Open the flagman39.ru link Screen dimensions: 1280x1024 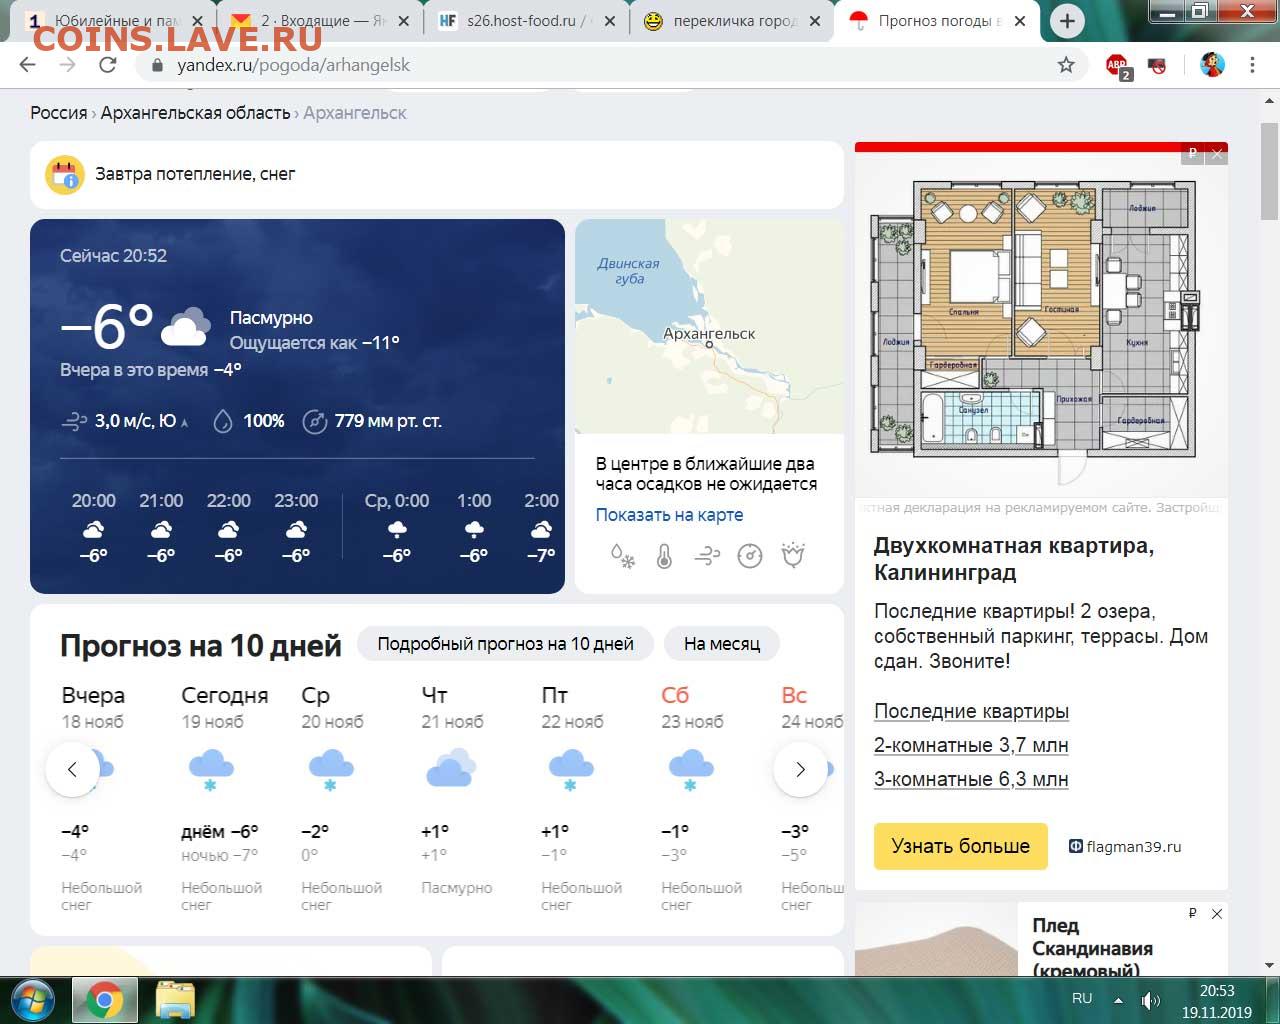[1125, 847]
